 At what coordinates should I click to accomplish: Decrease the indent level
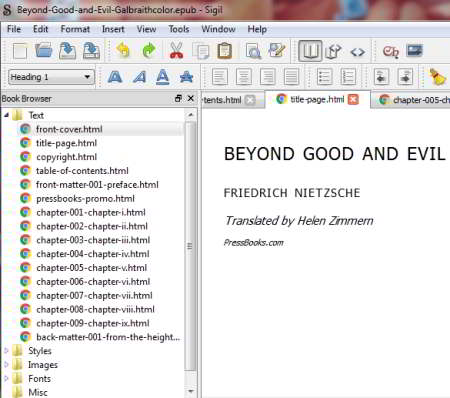[382, 77]
